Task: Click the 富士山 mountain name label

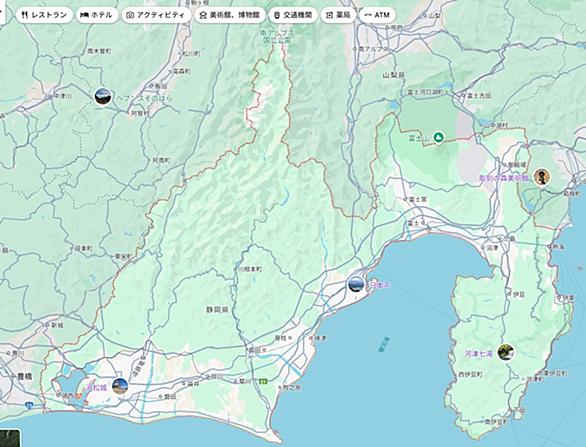Action: [420, 139]
